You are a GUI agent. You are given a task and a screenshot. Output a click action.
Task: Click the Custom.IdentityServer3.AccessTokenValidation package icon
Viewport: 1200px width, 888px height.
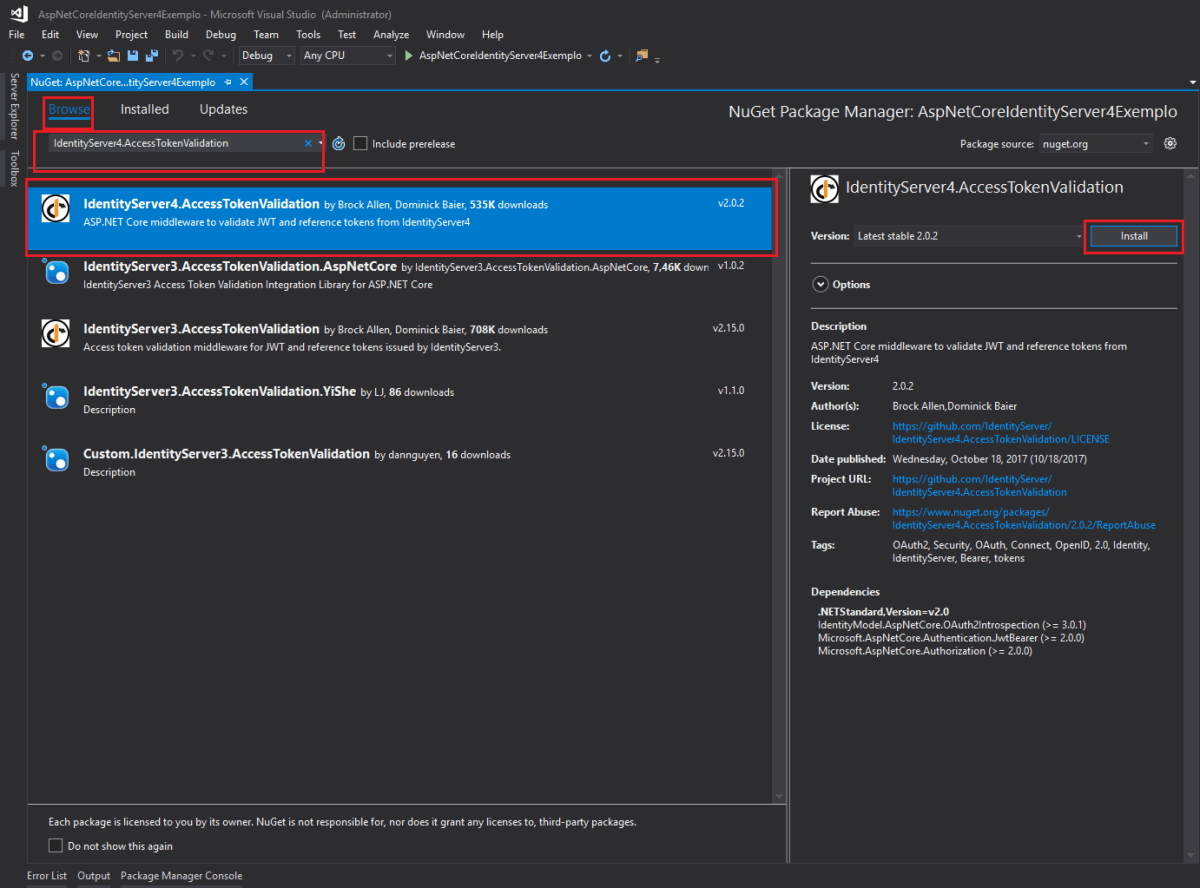pyautogui.click(x=55, y=458)
